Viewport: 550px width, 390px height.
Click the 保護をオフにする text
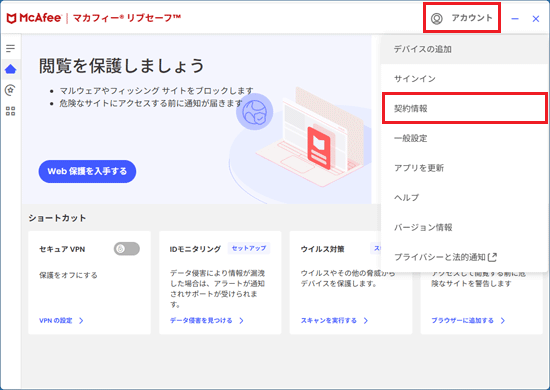point(68,275)
